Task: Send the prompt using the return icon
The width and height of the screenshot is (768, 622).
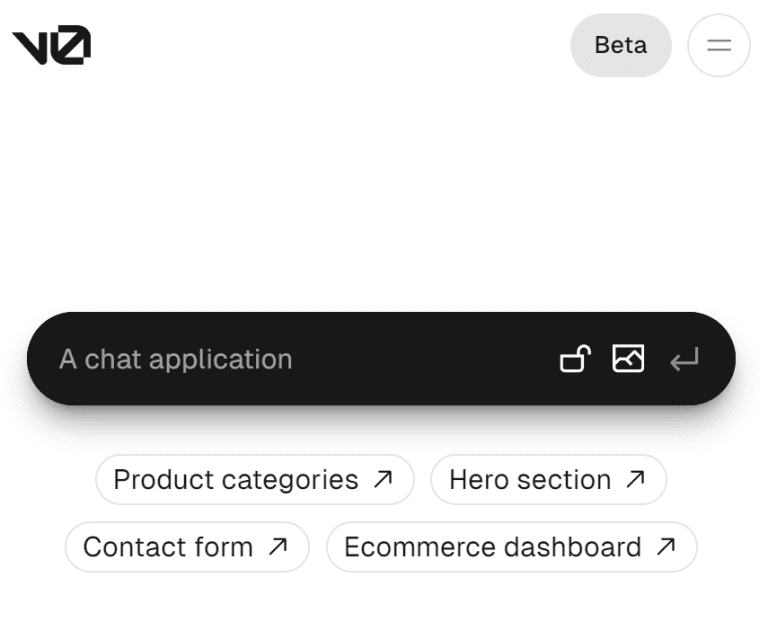Action: coord(685,359)
